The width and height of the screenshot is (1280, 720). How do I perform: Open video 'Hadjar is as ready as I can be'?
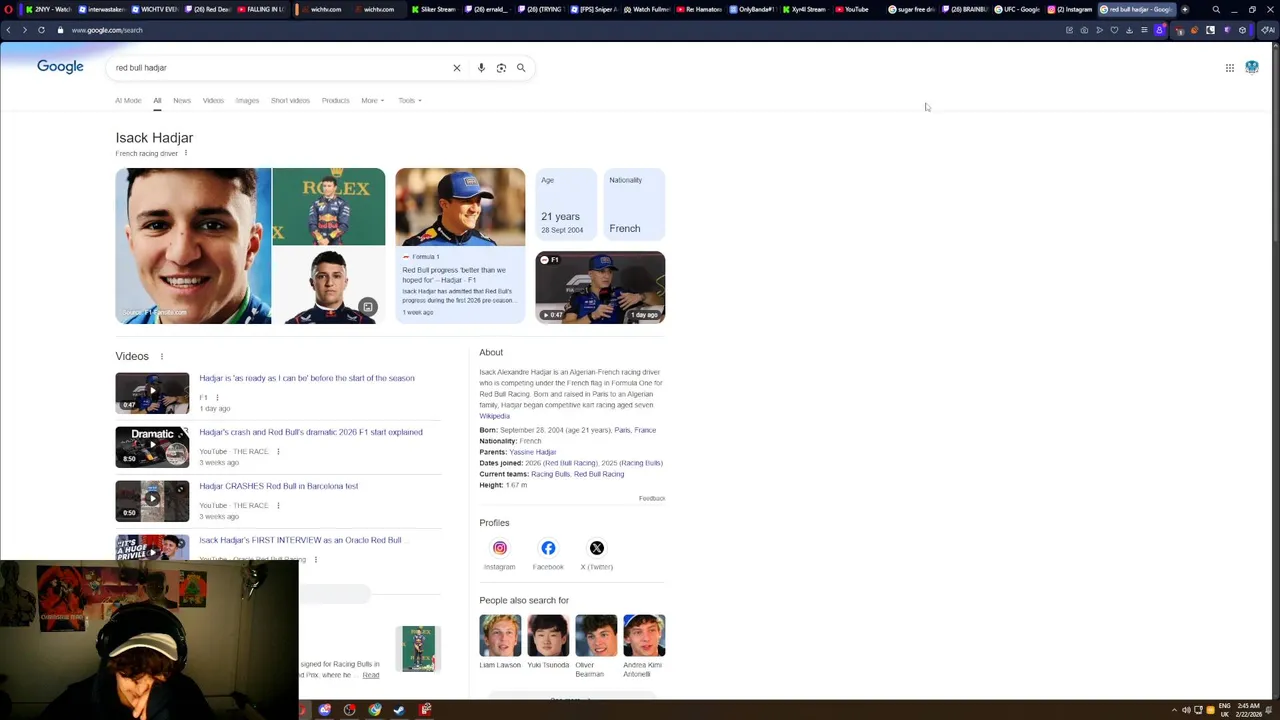point(306,378)
